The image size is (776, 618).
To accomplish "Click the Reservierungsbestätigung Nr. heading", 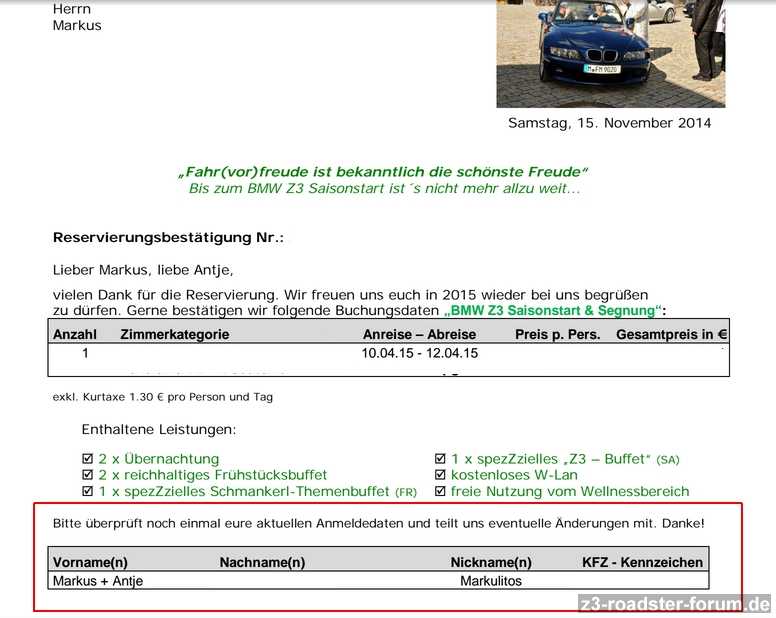I will 168,238.
